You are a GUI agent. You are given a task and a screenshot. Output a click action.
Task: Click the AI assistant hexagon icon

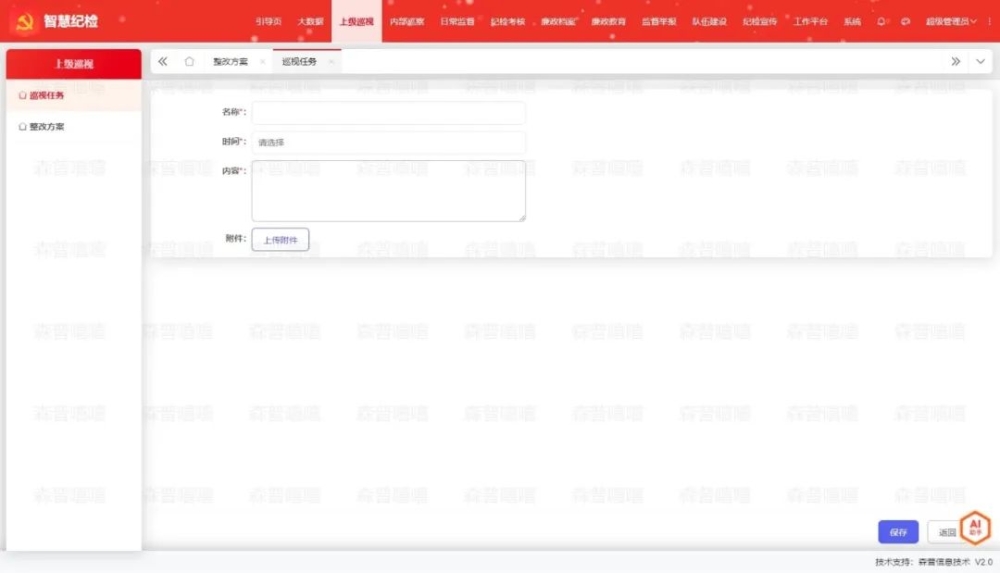pos(975,528)
